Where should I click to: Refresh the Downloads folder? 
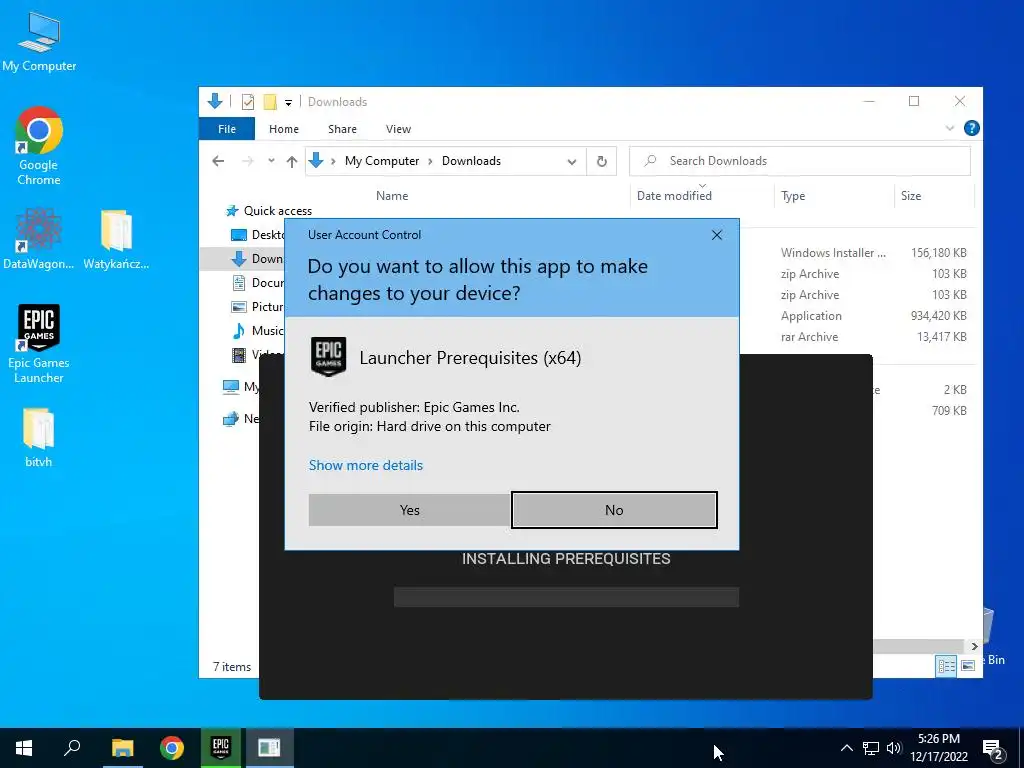click(601, 161)
